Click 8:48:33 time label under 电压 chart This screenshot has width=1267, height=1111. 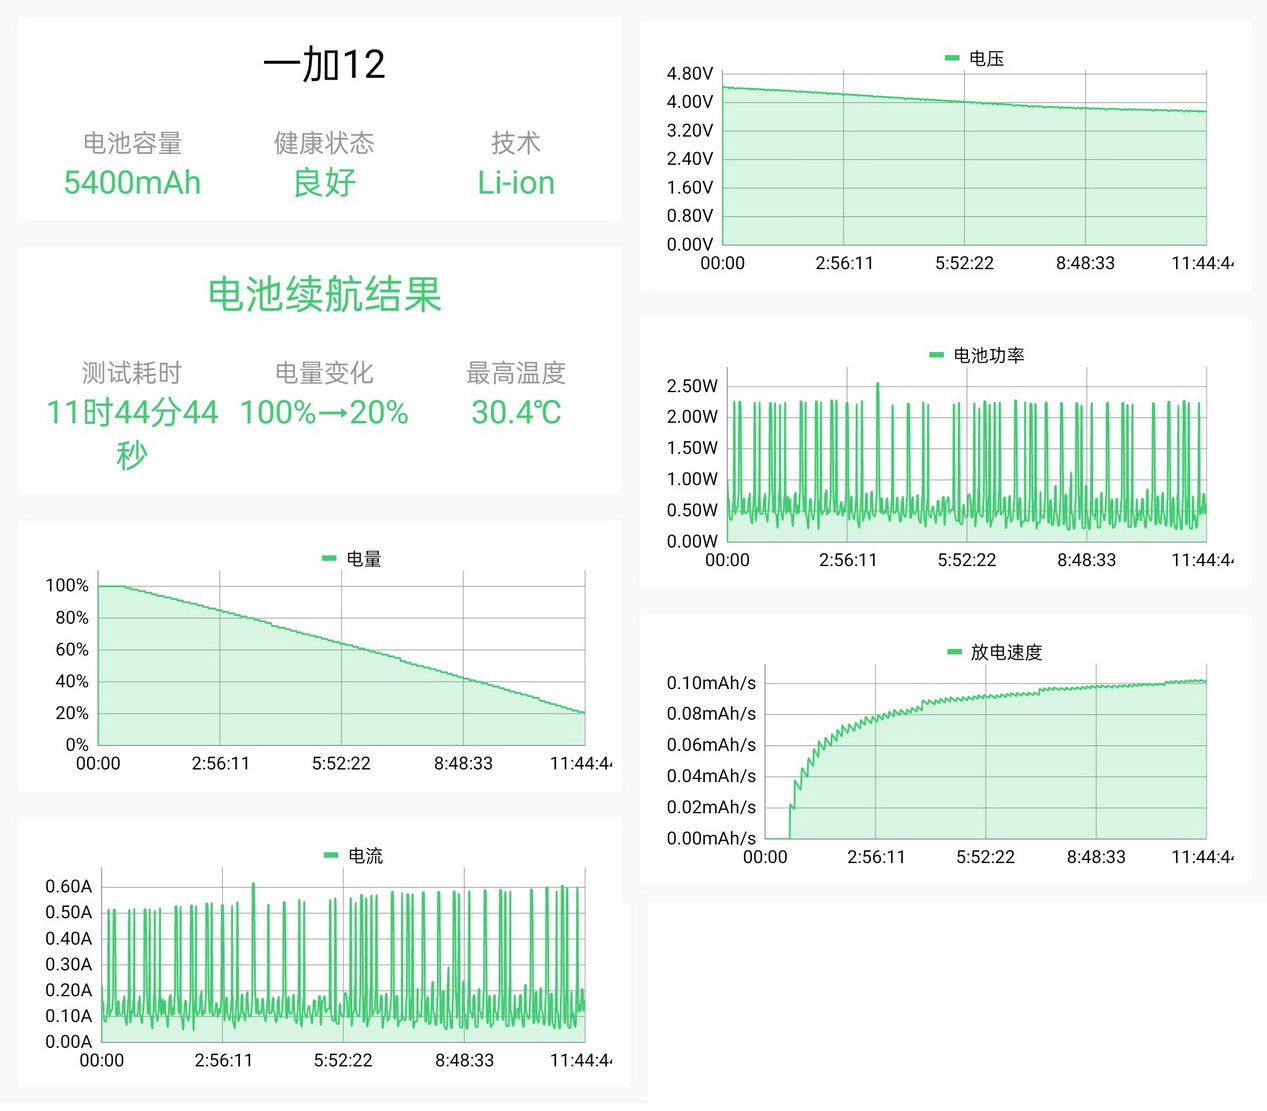pos(1085,264)
